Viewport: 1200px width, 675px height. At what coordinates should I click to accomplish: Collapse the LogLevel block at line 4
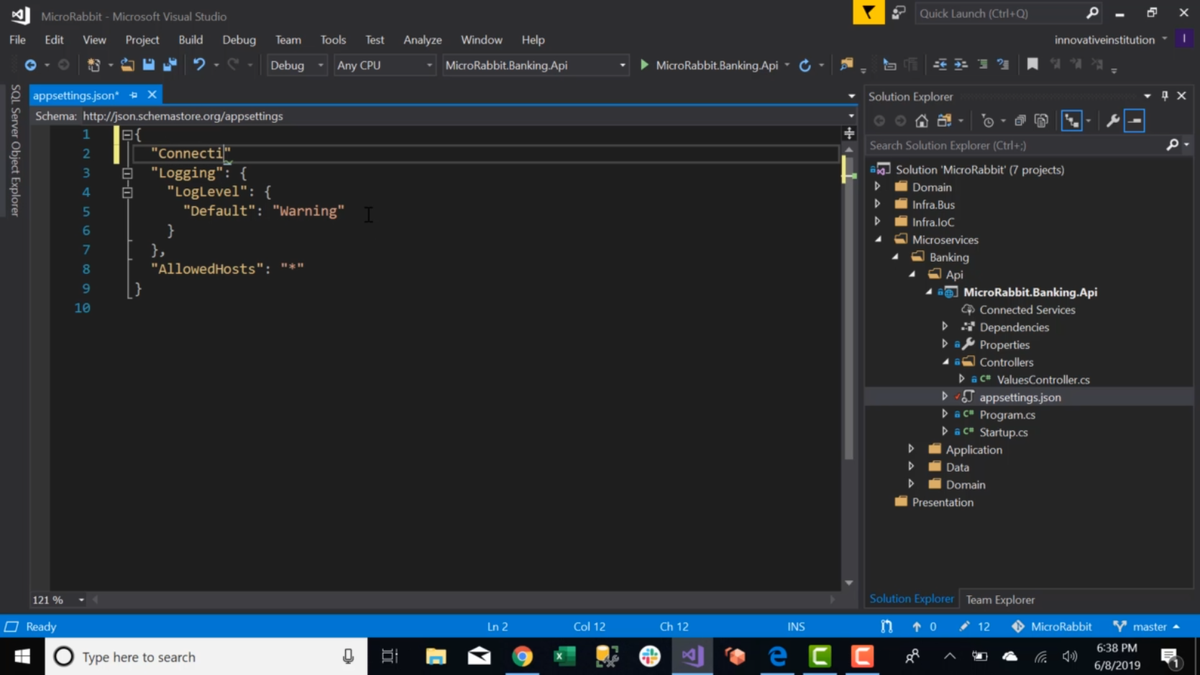(127, 192)
